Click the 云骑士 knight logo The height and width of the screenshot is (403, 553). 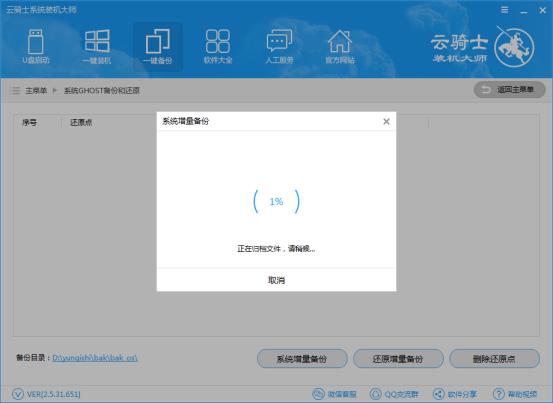click(514, 47)
